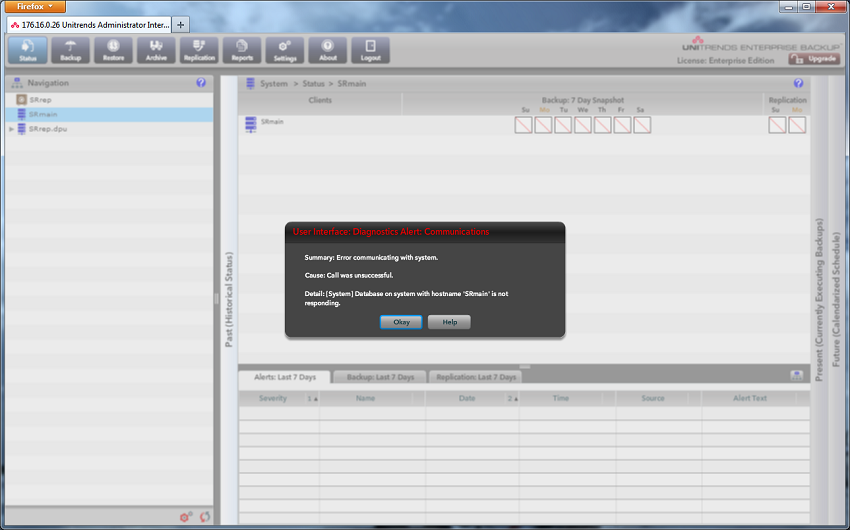Open the About toolbar section
Image resolution: width=850 pixels, height=530 pixels.
coord(327,50)
